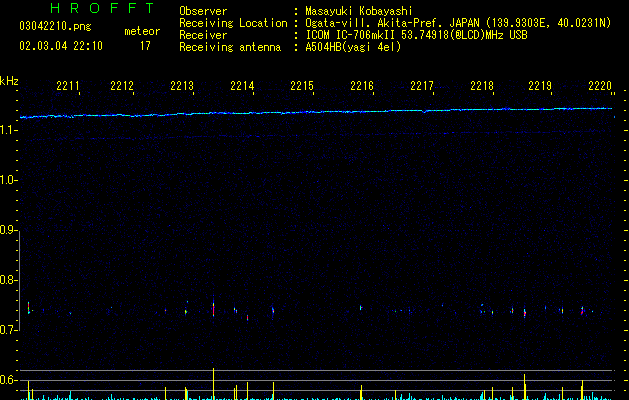
Task: Click the 2218 time marker
Action: point(482,86)
